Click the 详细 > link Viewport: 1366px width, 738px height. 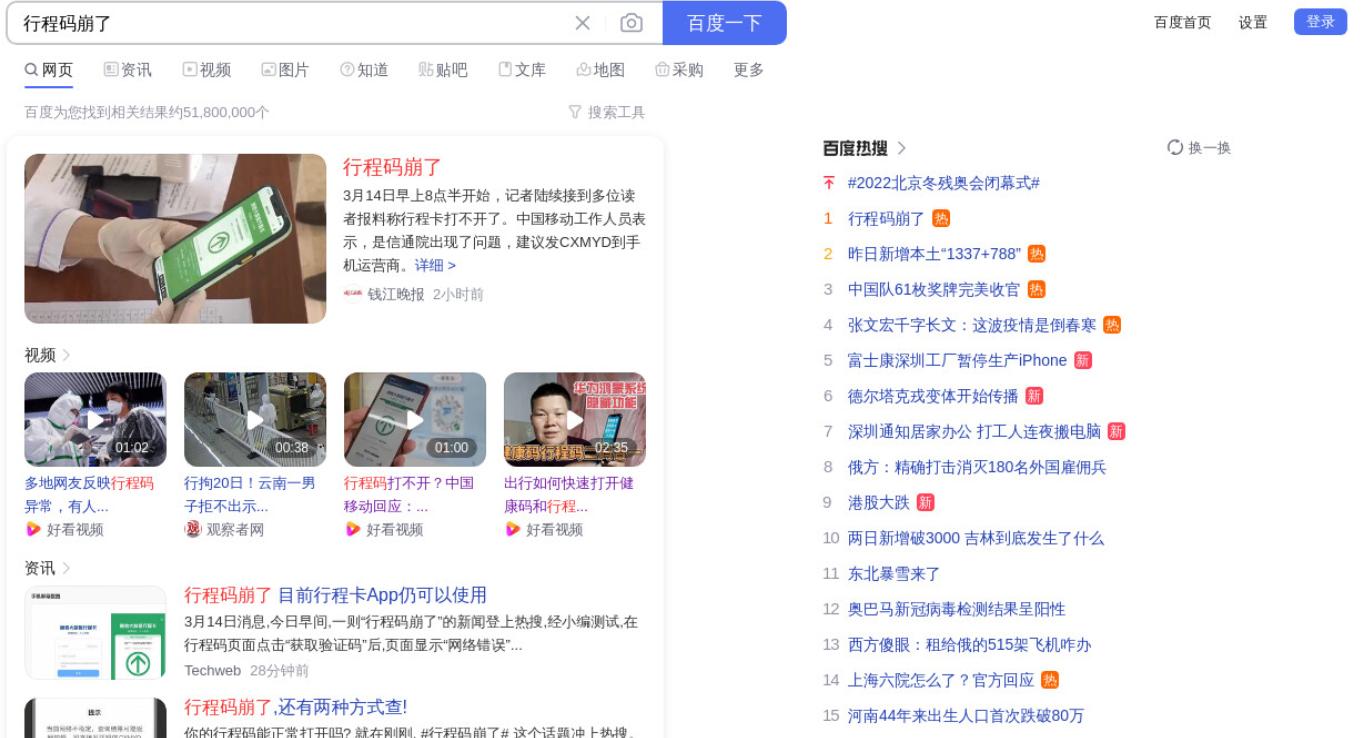(435, 265)
